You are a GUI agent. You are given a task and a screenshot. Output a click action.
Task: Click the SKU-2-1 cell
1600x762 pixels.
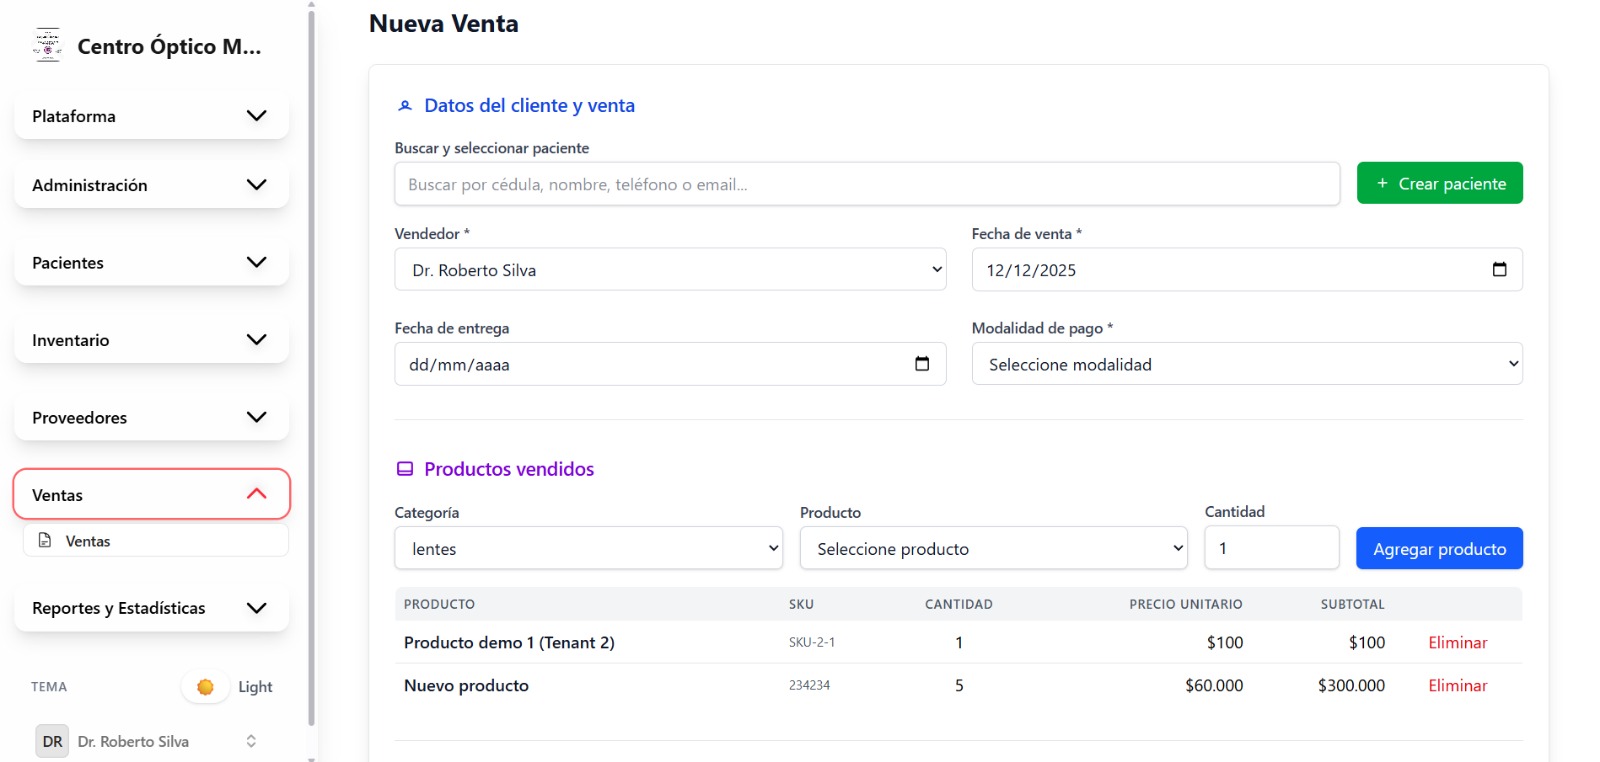pos(811,642)
